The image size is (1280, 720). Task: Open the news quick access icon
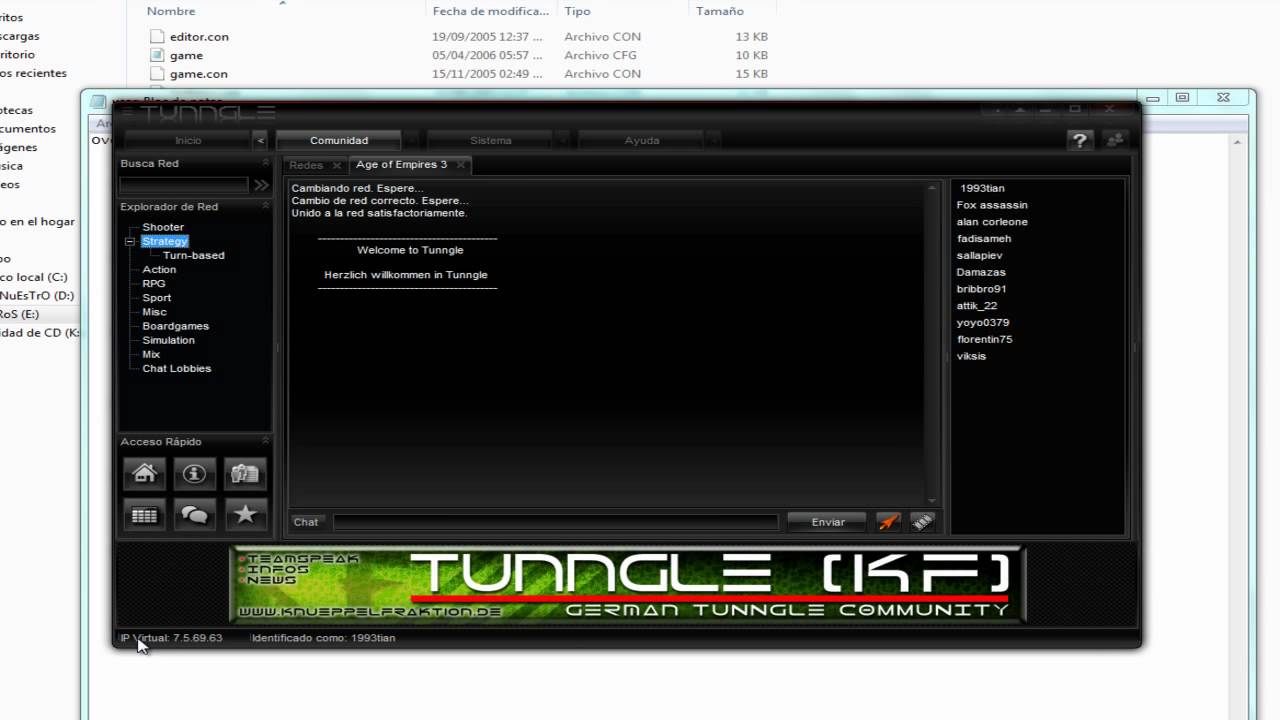(x=245, y=473)
